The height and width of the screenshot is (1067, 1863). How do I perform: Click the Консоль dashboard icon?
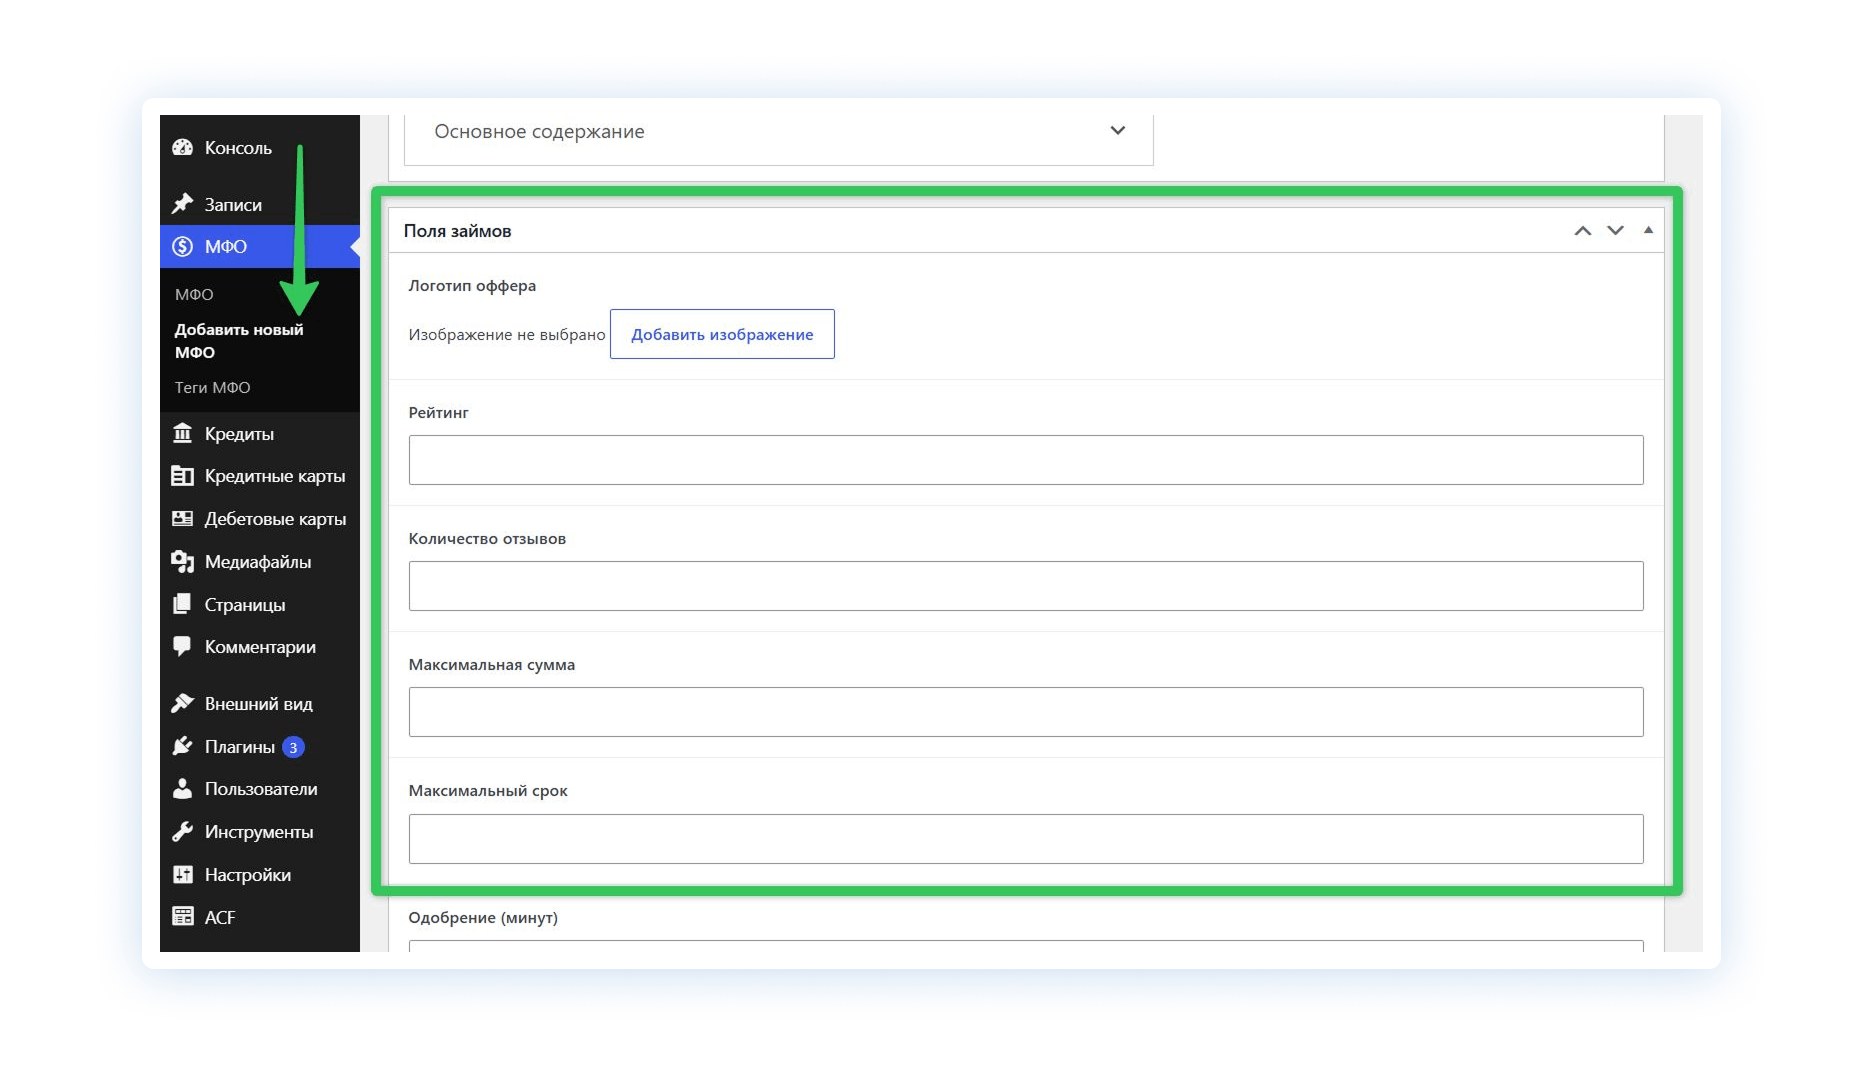182,147
